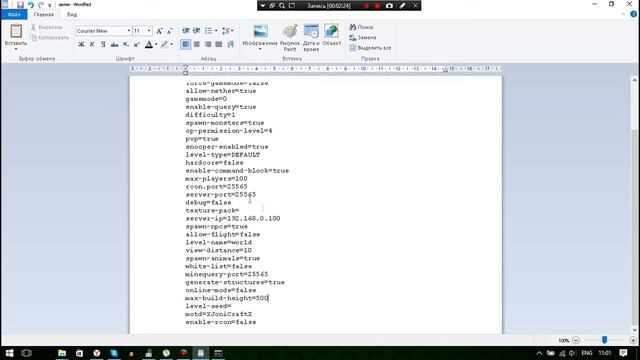Align text right
The image size is (640, 360).
coord(208,44)
